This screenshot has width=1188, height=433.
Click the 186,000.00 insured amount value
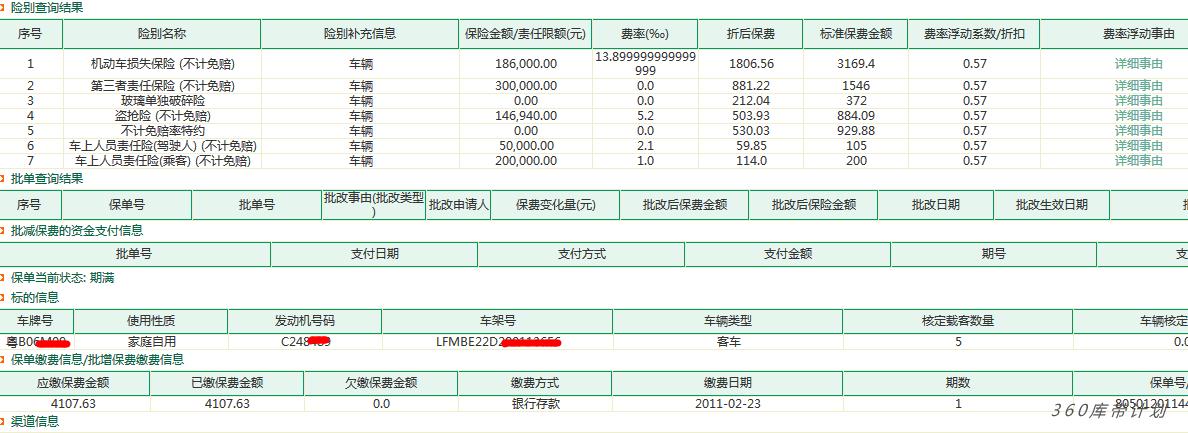pos(525,64)
